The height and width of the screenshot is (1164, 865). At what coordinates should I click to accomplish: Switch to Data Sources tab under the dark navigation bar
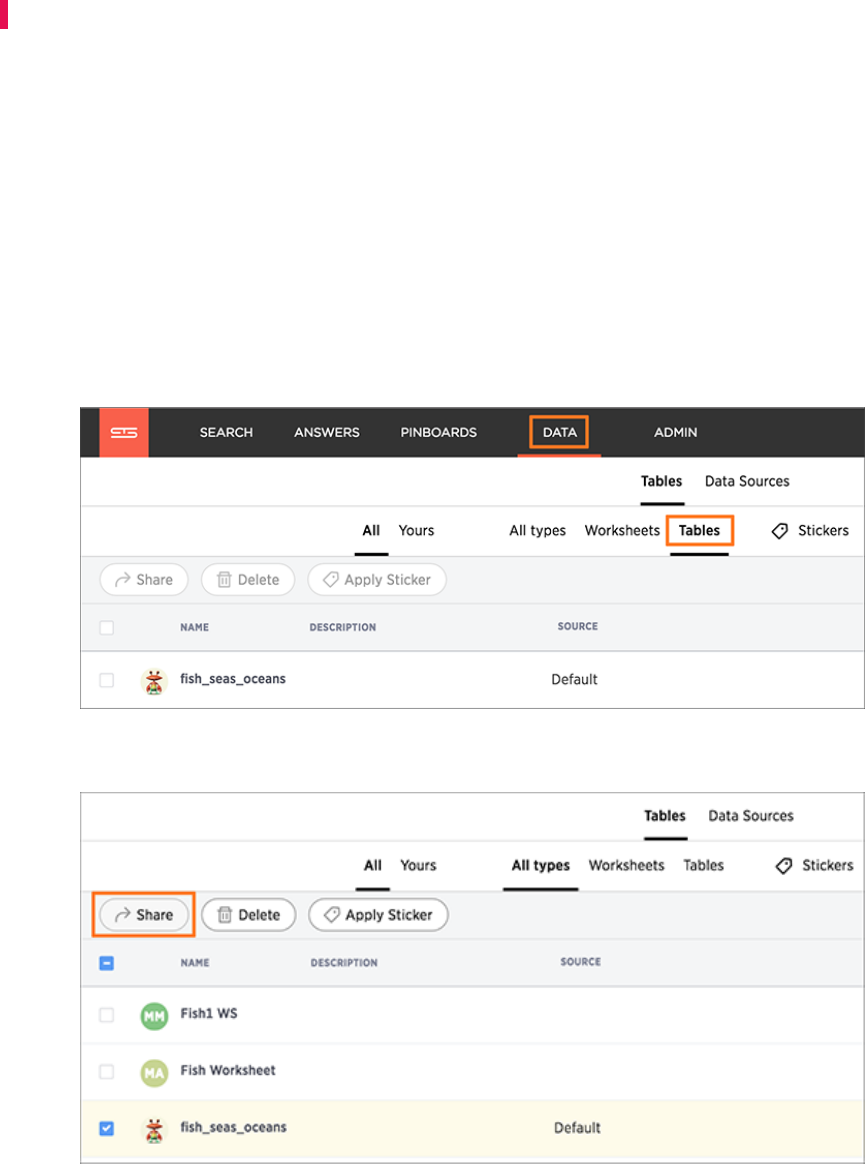point(747,481)
